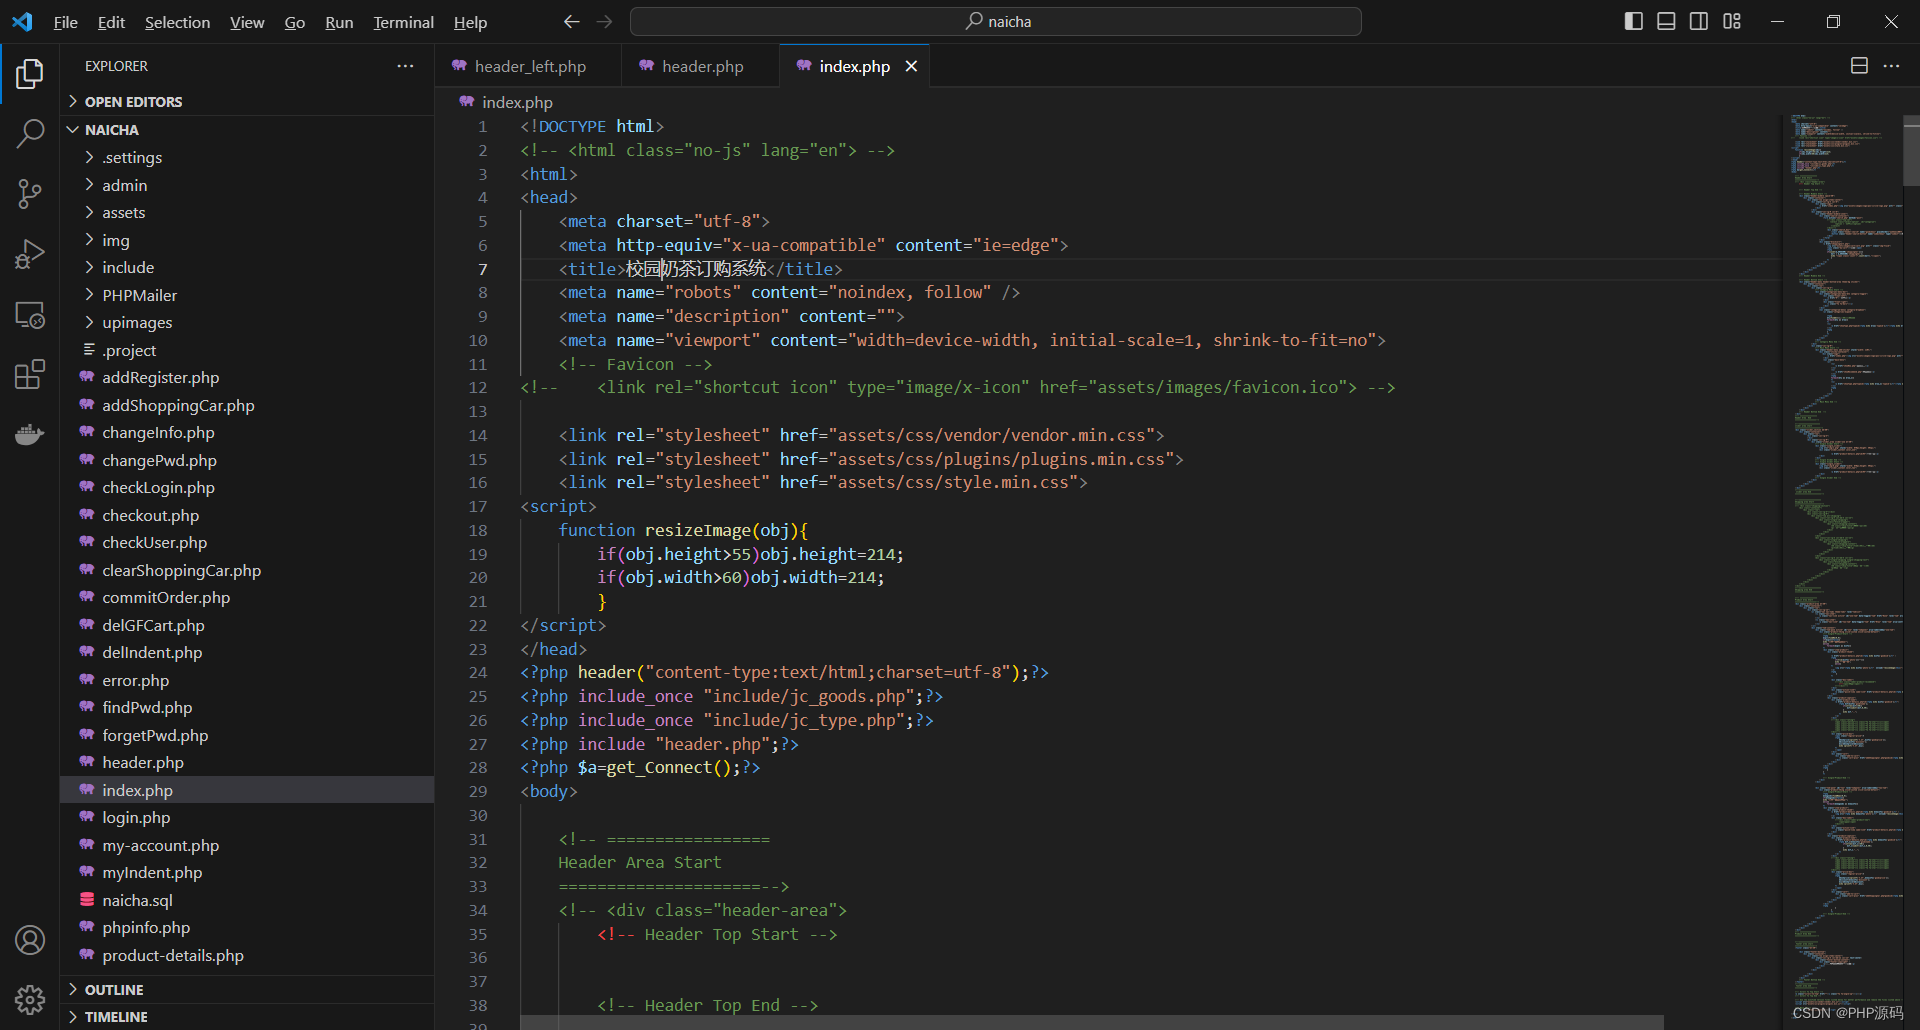Open the Help menu
The height and width of the screenshot is (1030, 1920).
(x=470, y=22)
